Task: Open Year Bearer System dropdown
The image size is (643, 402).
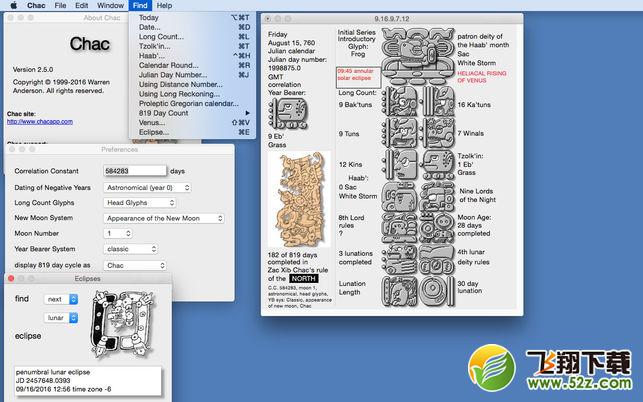Action: pos(130,249)
